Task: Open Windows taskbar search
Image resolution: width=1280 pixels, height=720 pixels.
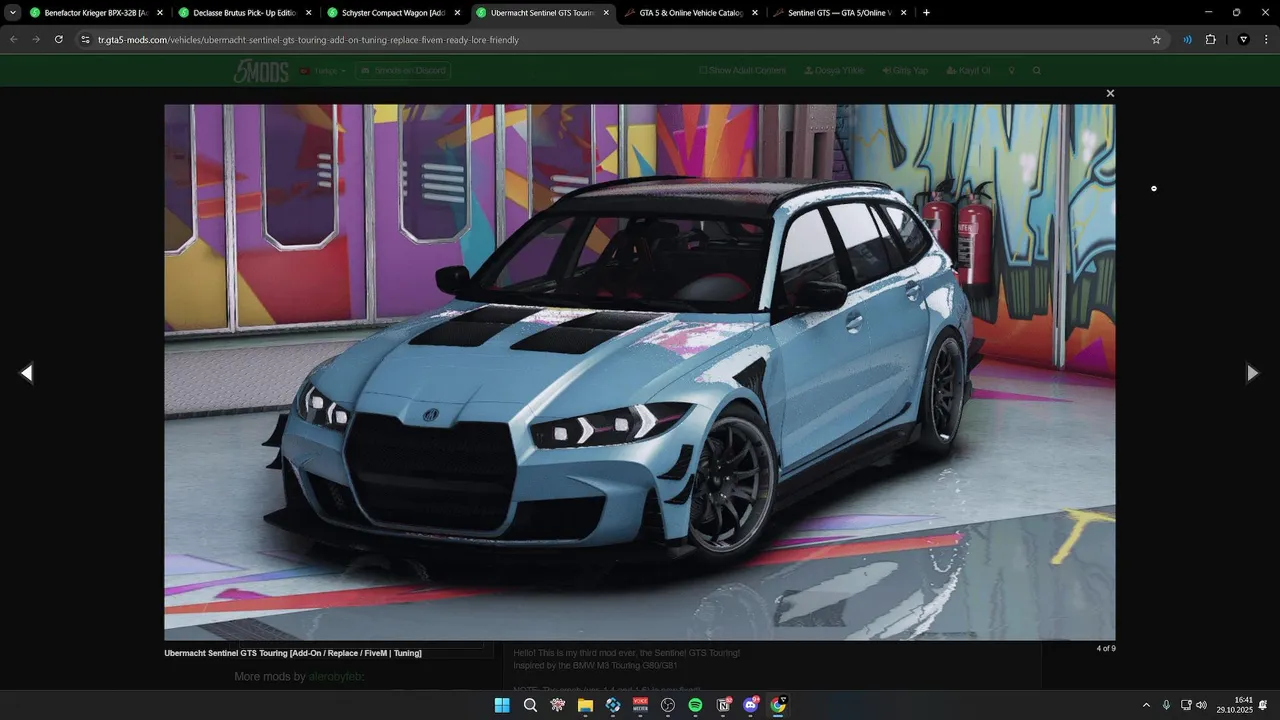Action: pyautogui.click(x=530, y=705)
